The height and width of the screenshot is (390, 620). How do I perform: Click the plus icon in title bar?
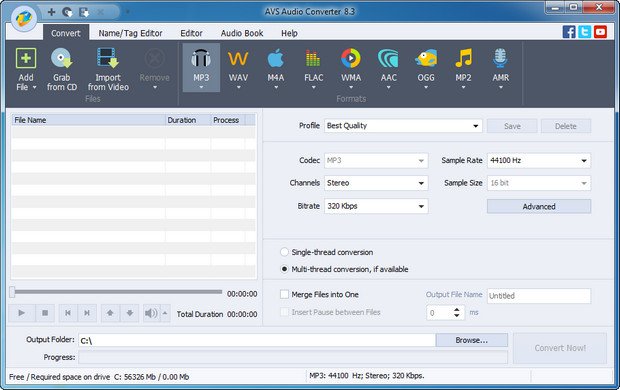coord(51,12)
